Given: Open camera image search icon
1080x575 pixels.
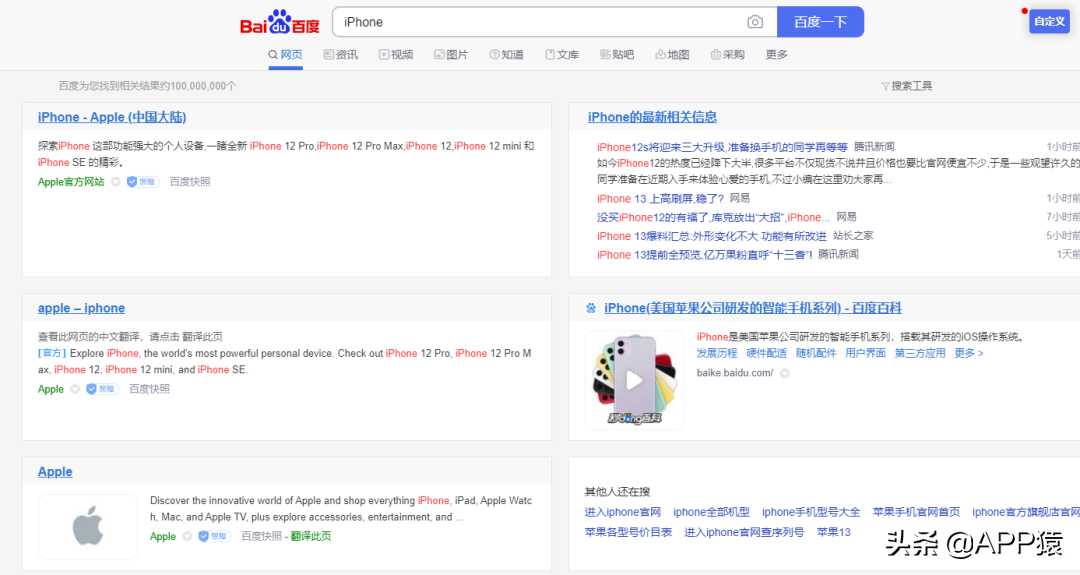Looking at the screenshot, I should tap(755, 22).
